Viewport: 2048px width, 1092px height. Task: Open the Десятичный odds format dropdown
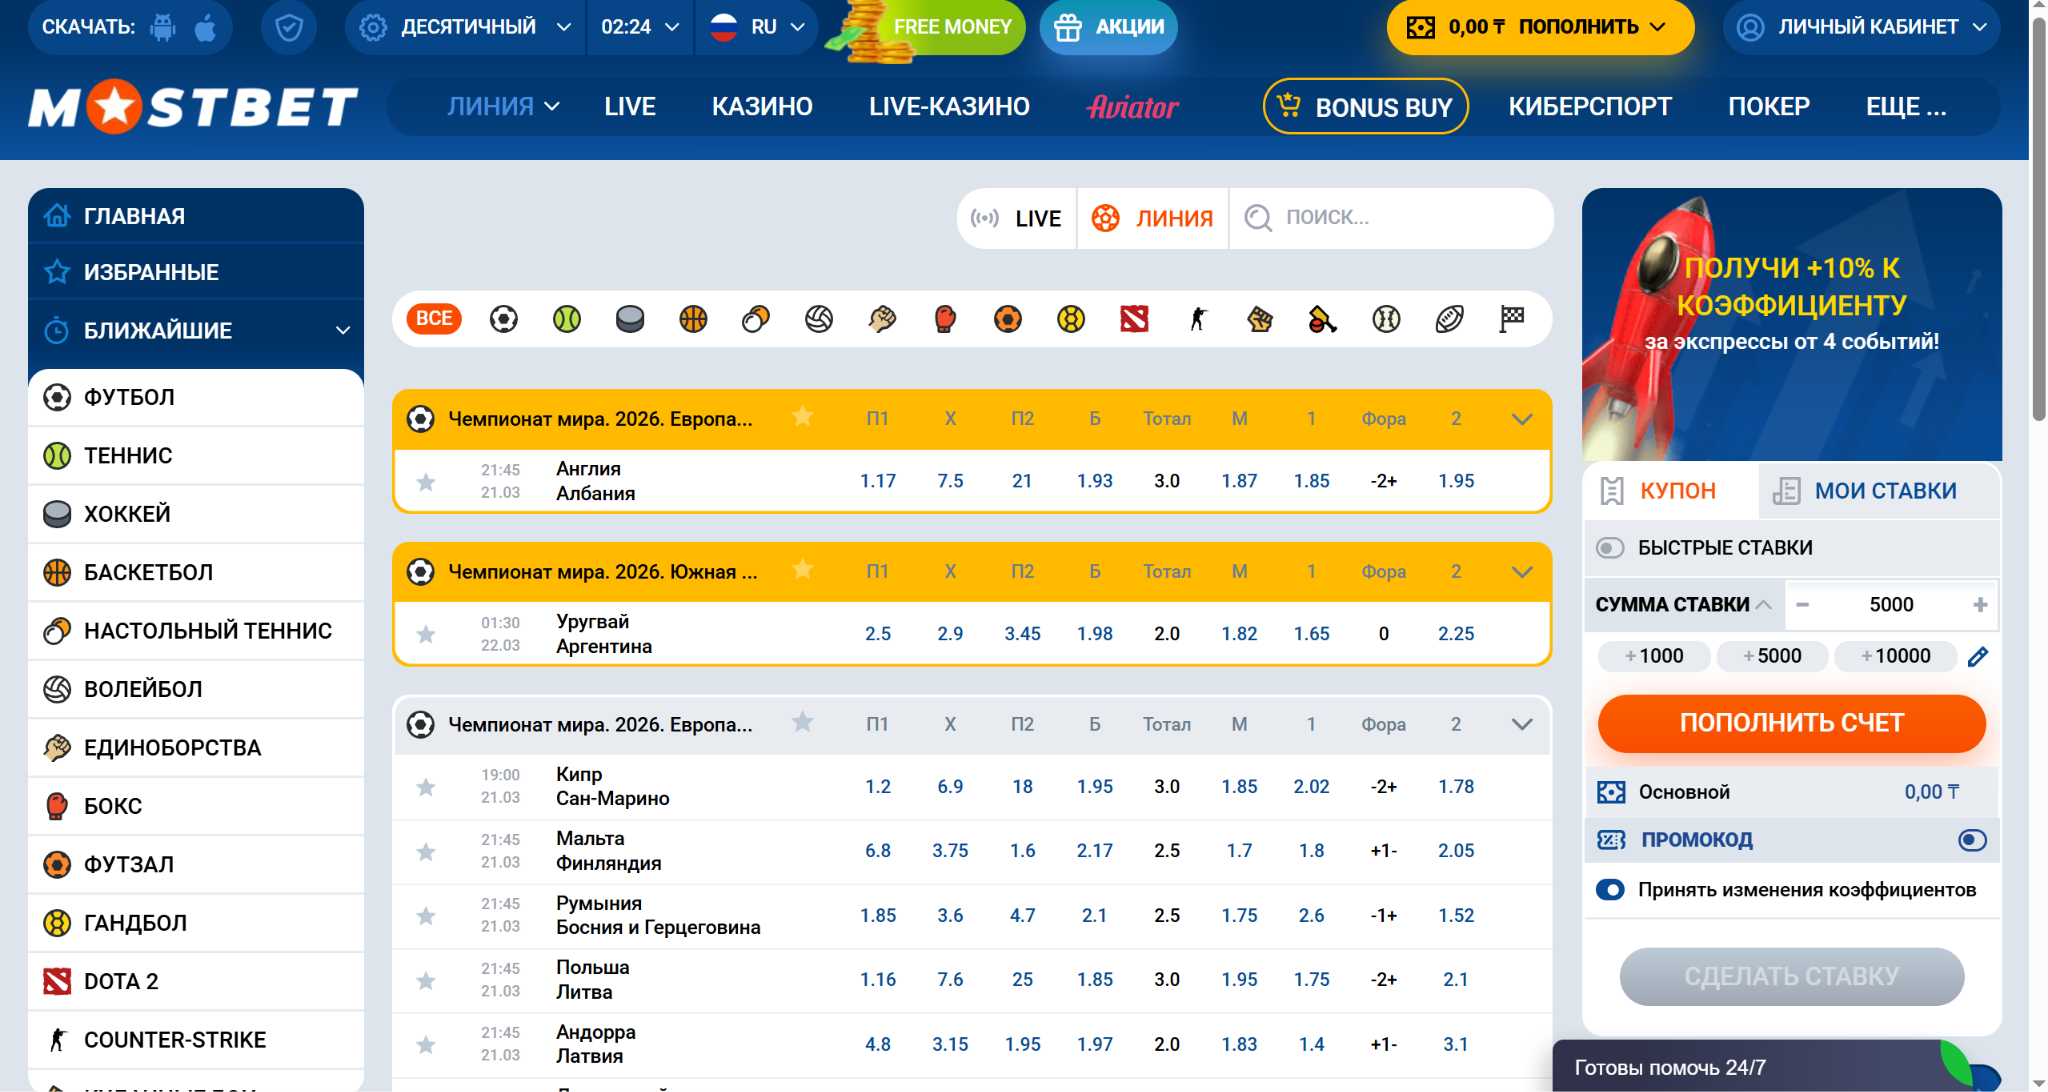pos(465,27)
